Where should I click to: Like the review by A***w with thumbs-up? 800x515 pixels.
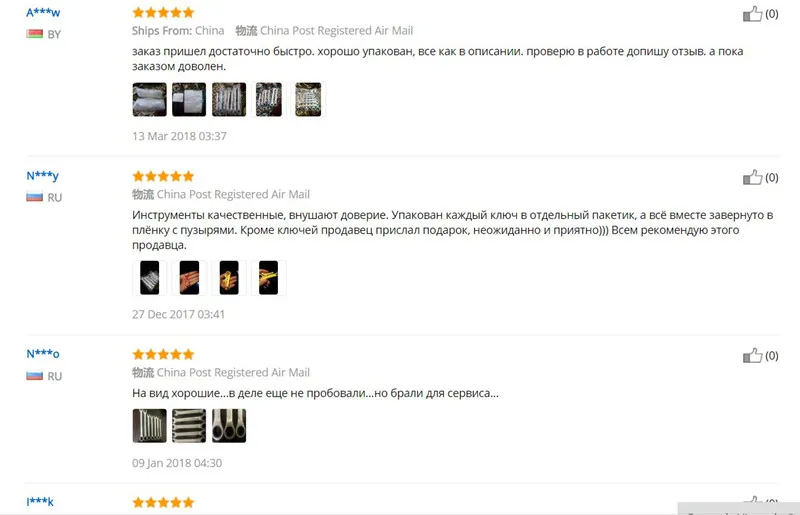[752, 14]
